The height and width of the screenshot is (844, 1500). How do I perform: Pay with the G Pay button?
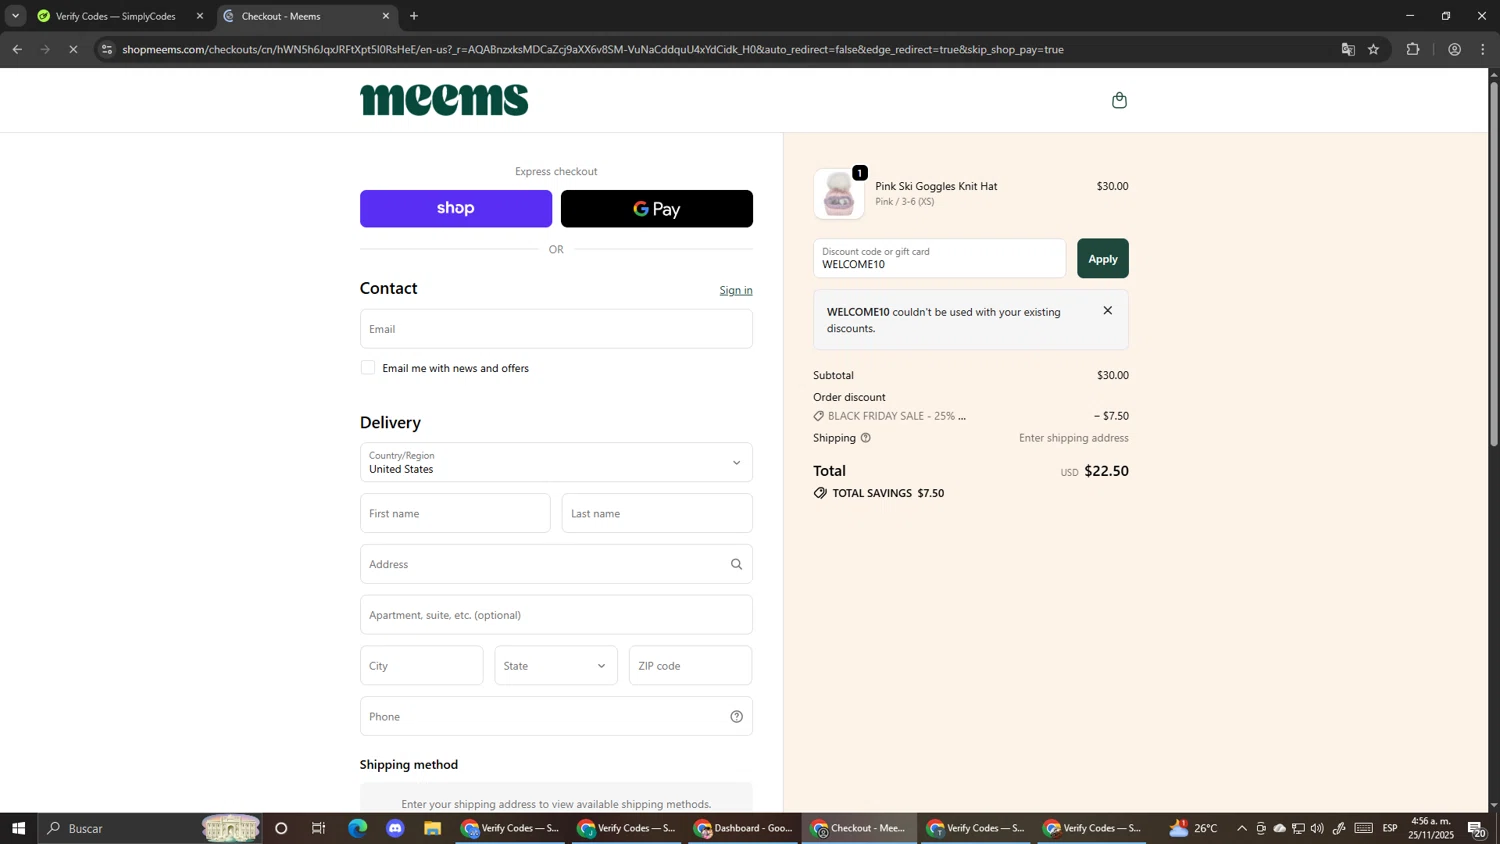[657, 209]
